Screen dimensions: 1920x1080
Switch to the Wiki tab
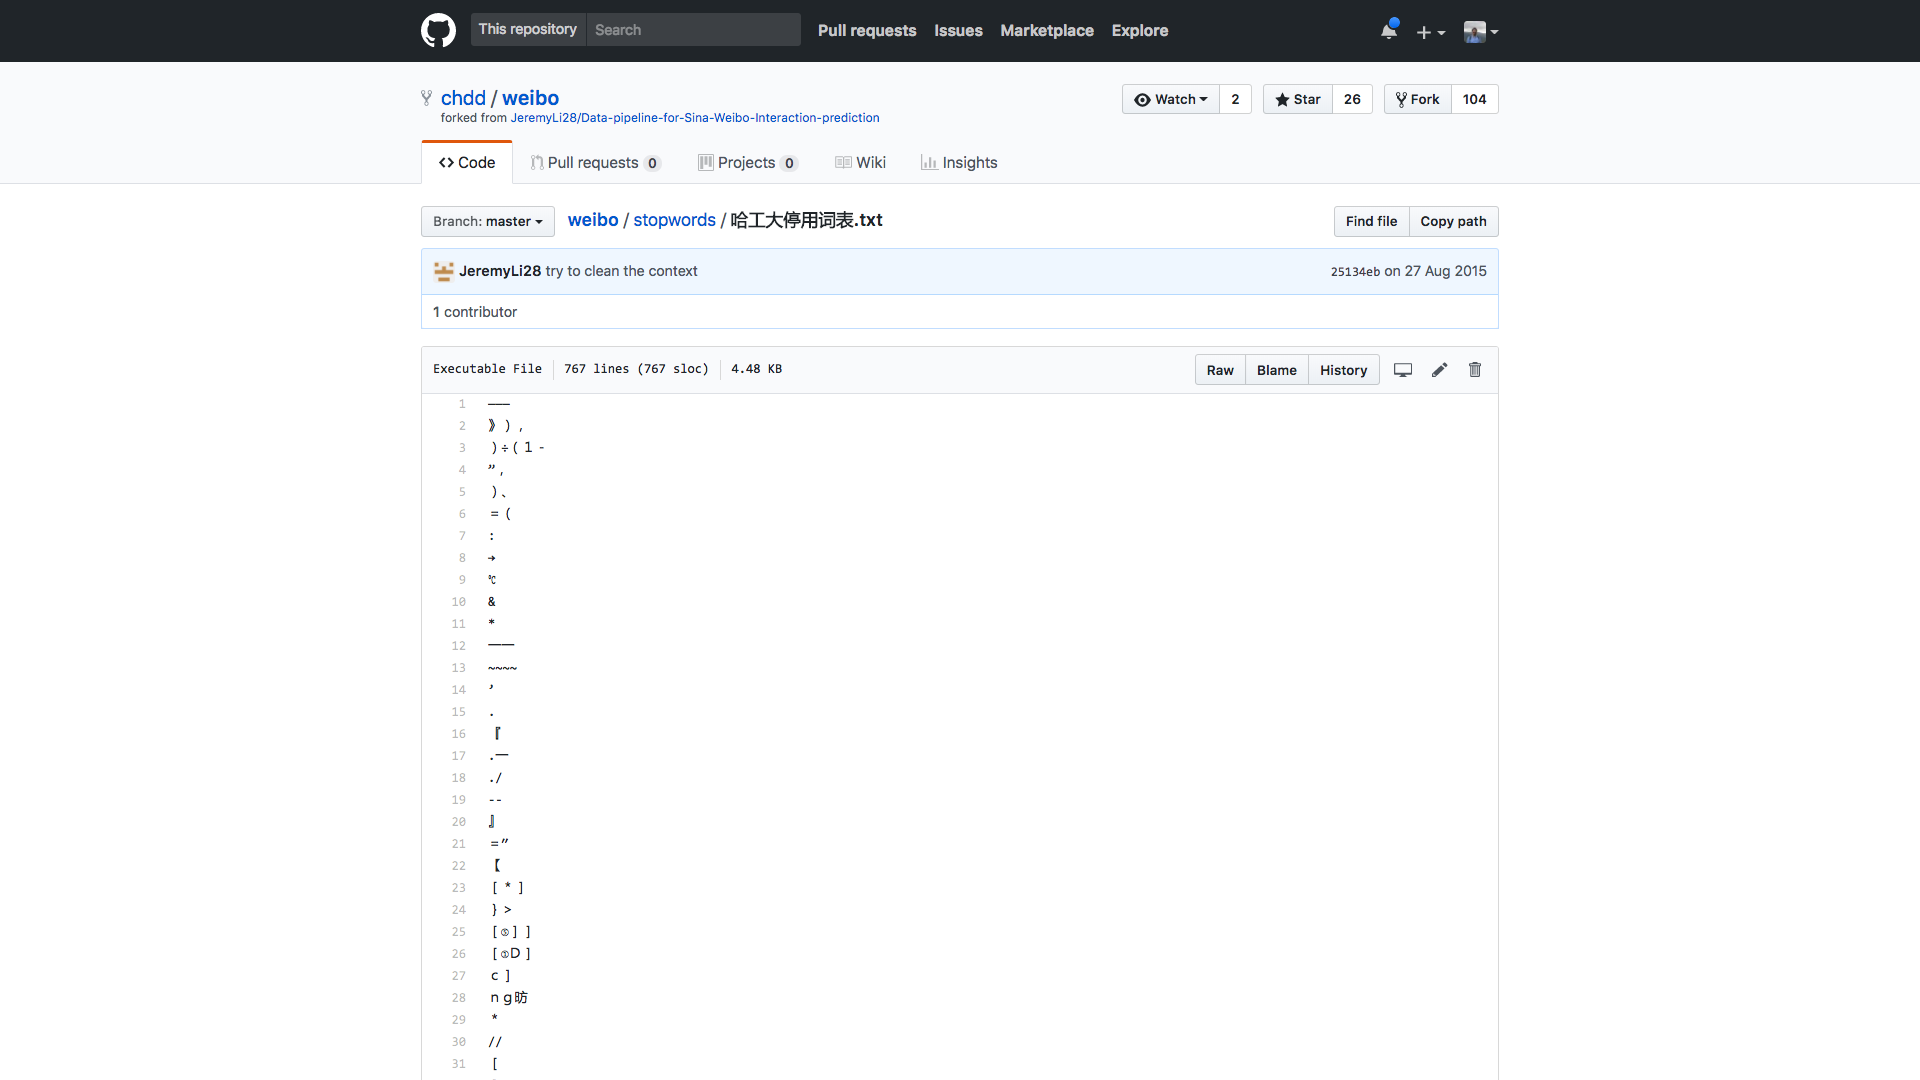tap(860, 162)
